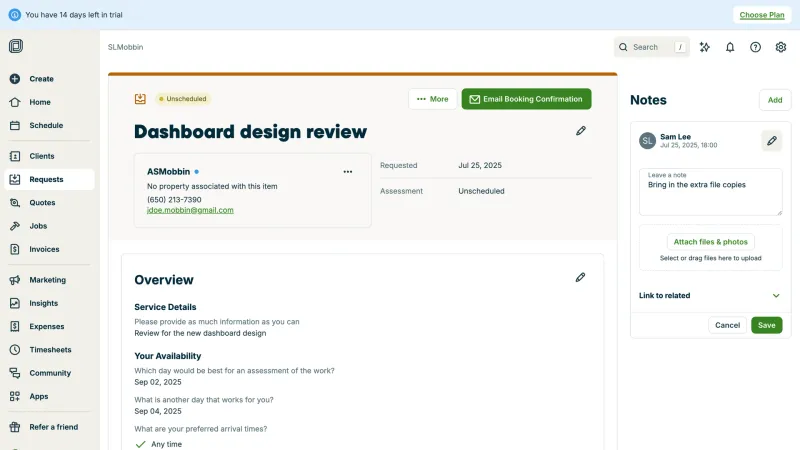Open the Clients section
The width and height of the screenshot is (800, 450).
(49, 156)
